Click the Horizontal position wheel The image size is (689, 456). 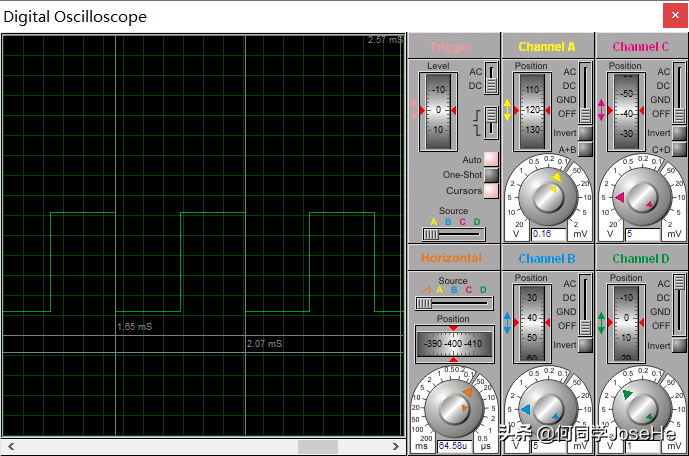pyautogui.click(x=453, y=343)
